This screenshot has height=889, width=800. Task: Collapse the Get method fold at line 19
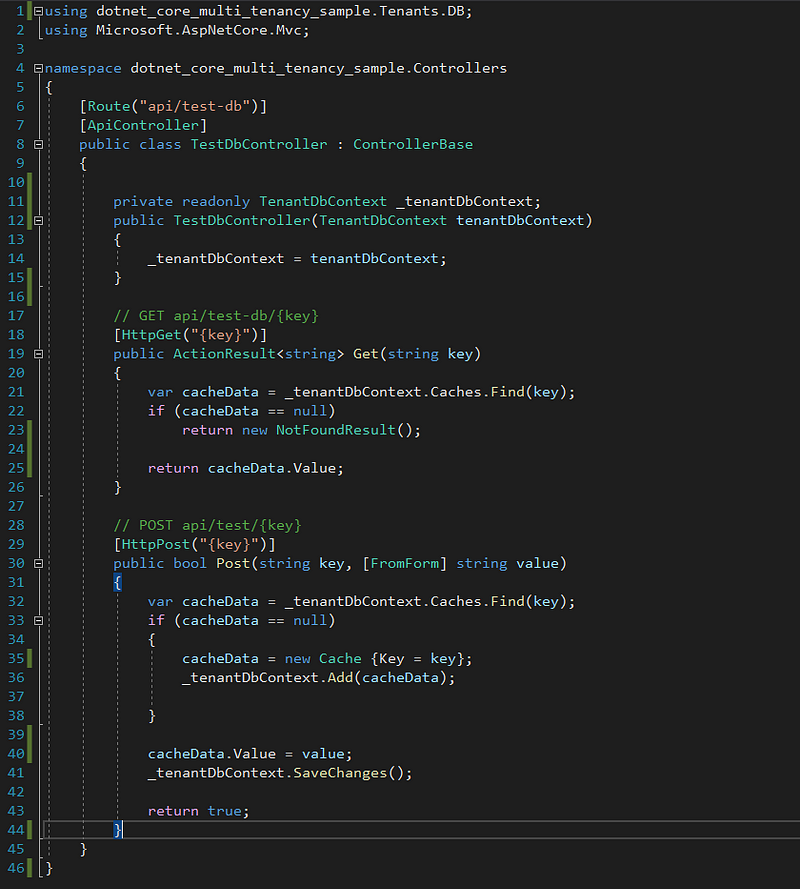click(x=39, y=354)
